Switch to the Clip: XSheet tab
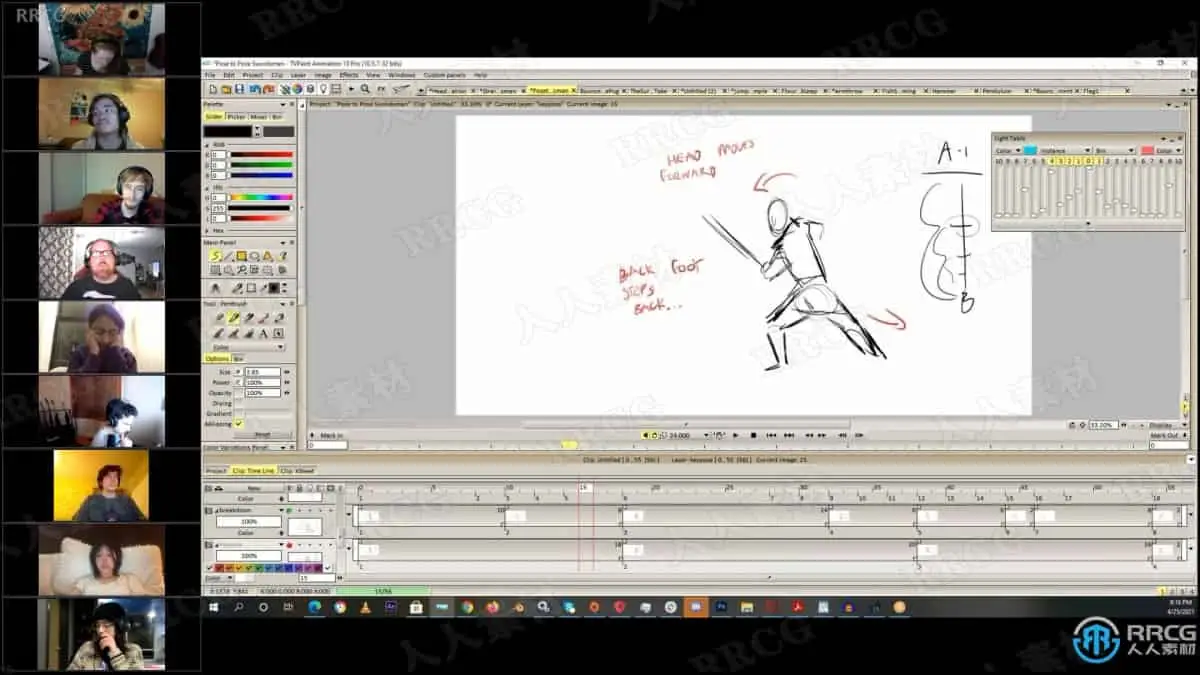 [297, 470]
